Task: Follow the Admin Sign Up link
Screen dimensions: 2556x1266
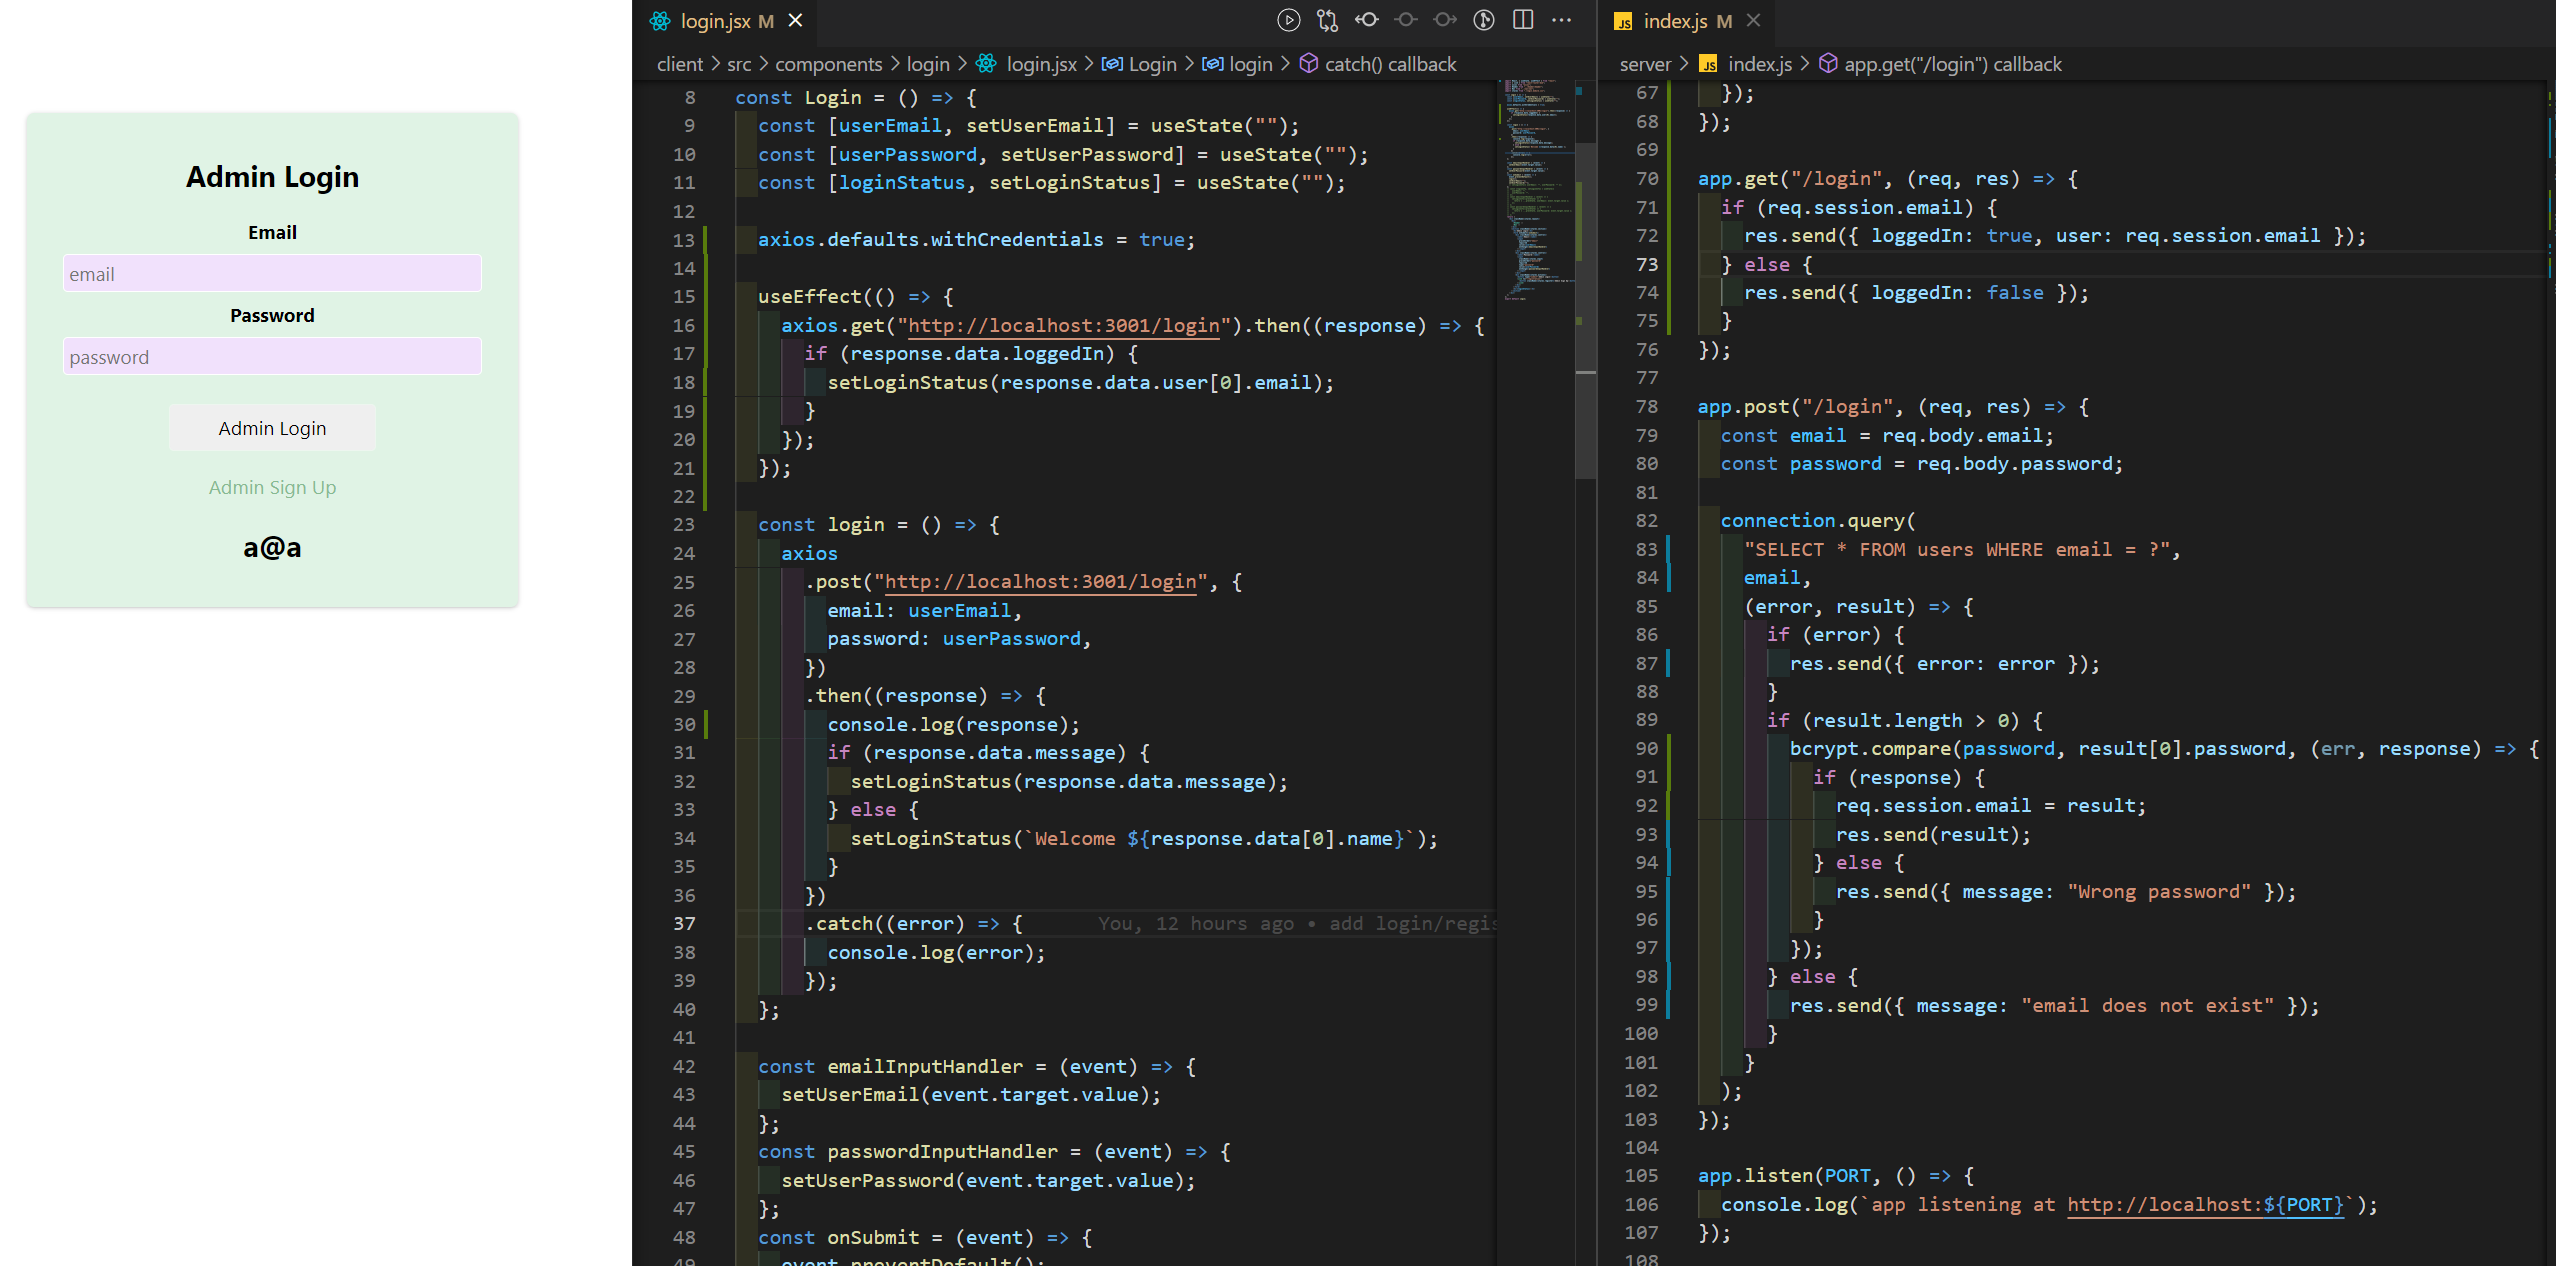Action: click(272, 487)
